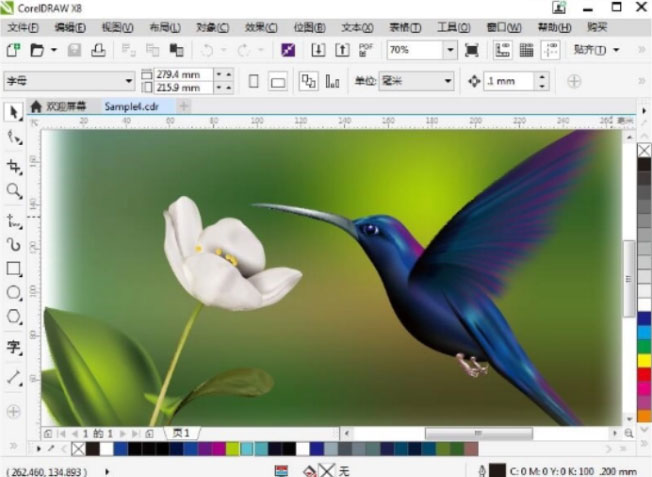Click the Publish to PDF icon

[366, 50]
